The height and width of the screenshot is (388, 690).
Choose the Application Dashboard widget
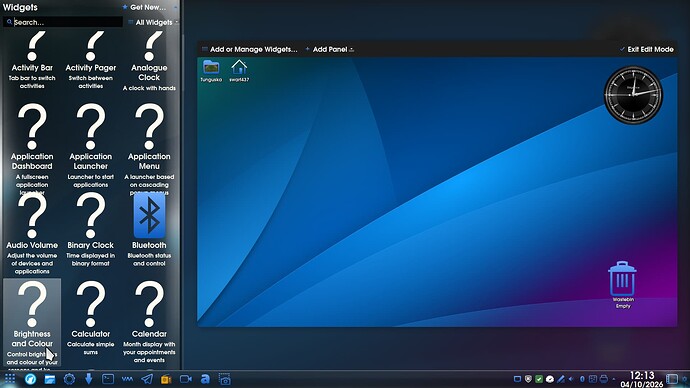point(32,147)
